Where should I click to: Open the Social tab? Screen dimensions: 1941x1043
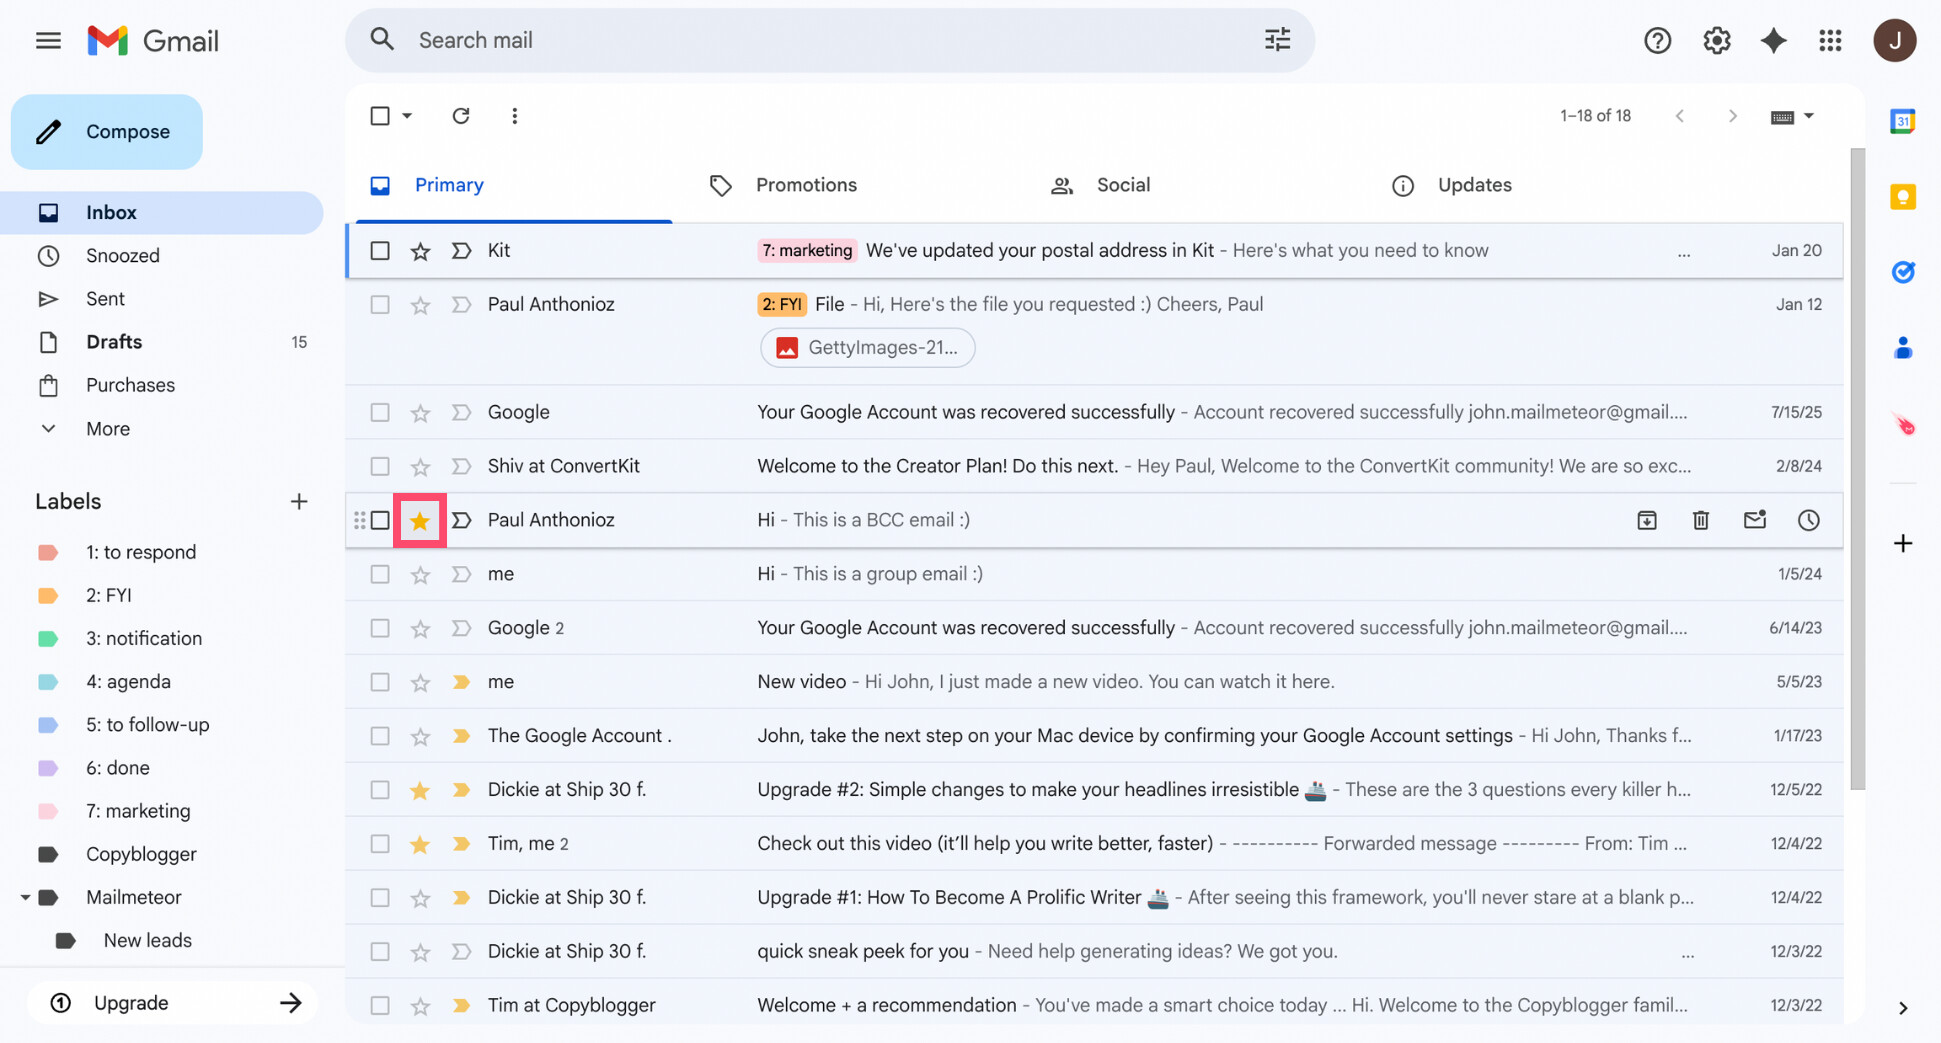1122,185
